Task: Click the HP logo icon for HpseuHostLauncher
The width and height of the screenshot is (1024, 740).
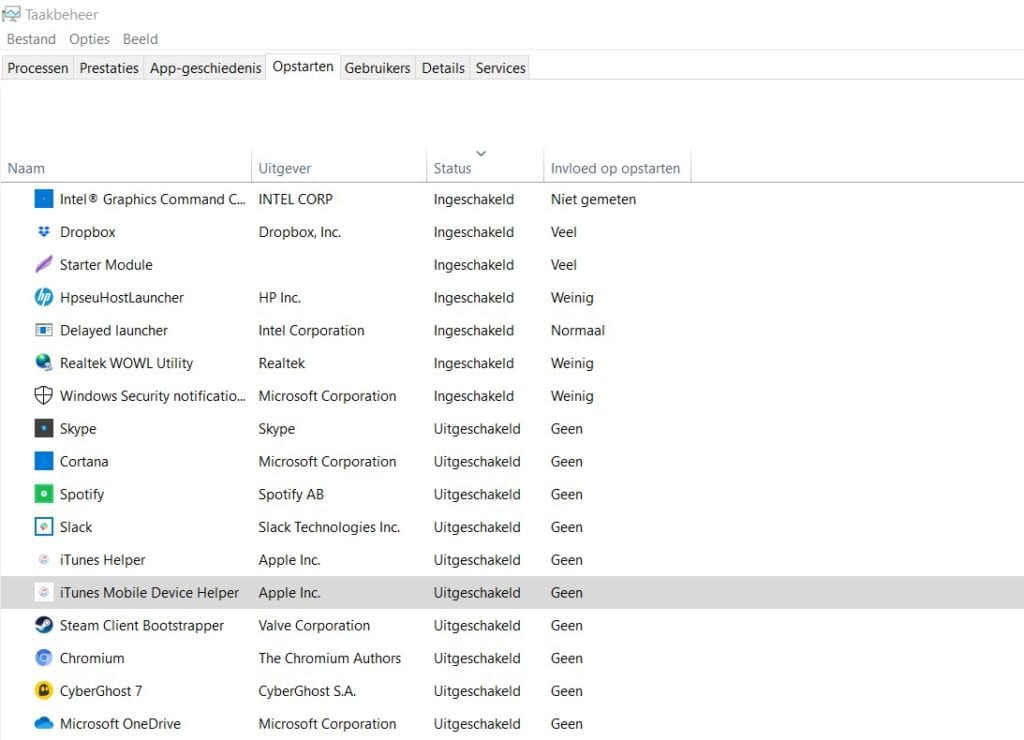Action: (44, 297)
